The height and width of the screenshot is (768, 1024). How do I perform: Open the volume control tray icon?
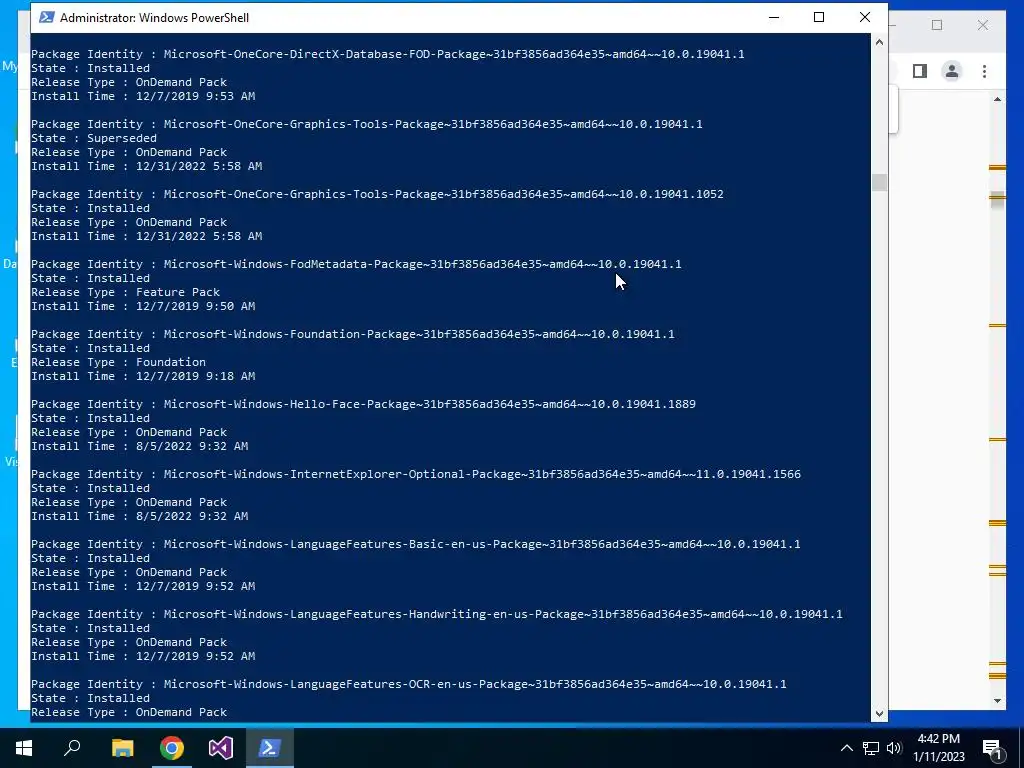coord(894,748)
